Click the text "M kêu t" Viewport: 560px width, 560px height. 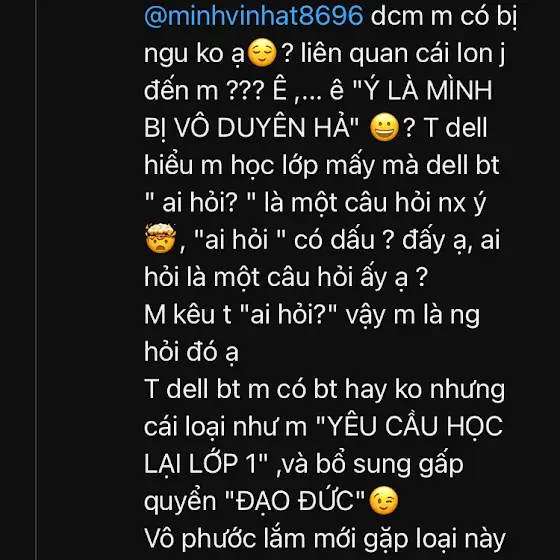click(188, 315)
